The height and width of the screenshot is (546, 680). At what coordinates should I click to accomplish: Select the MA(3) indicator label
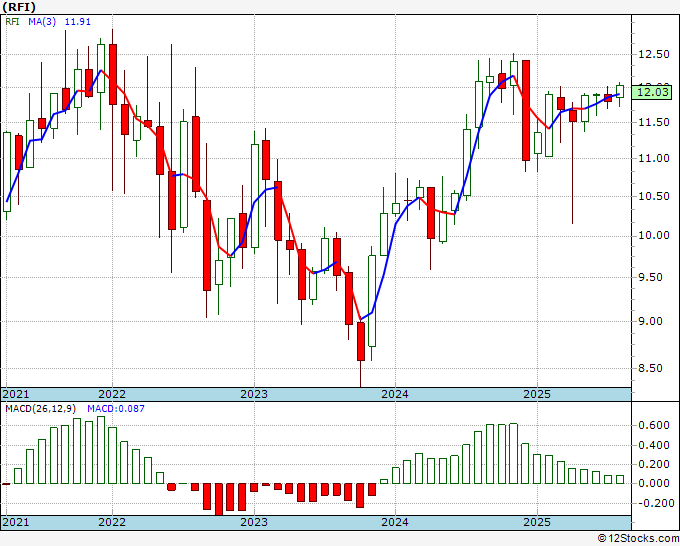tap(42, 22)
